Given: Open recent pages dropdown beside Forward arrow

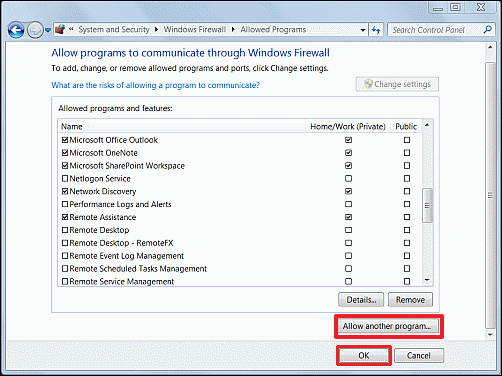Looking at the screenshot, I should 48,30.
